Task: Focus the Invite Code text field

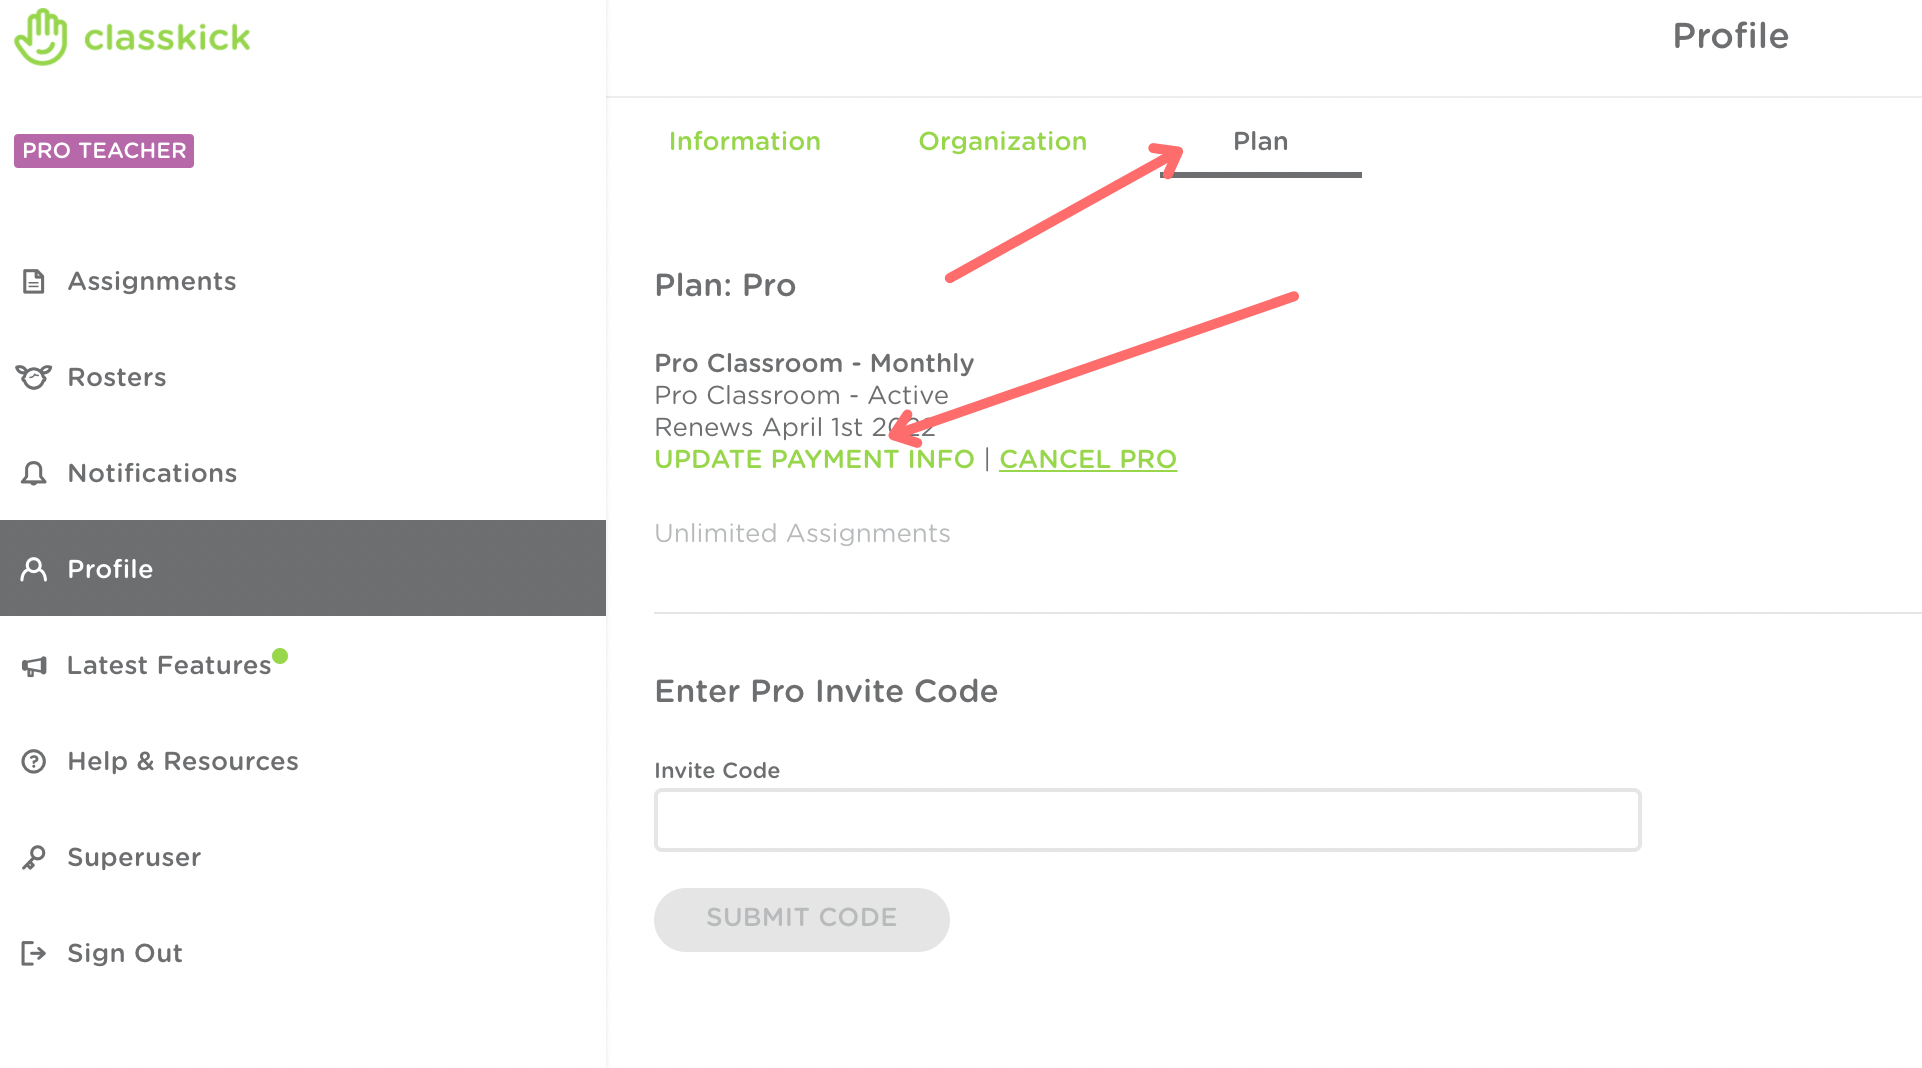Action: pyautogui.click(x=1147, y=820)
